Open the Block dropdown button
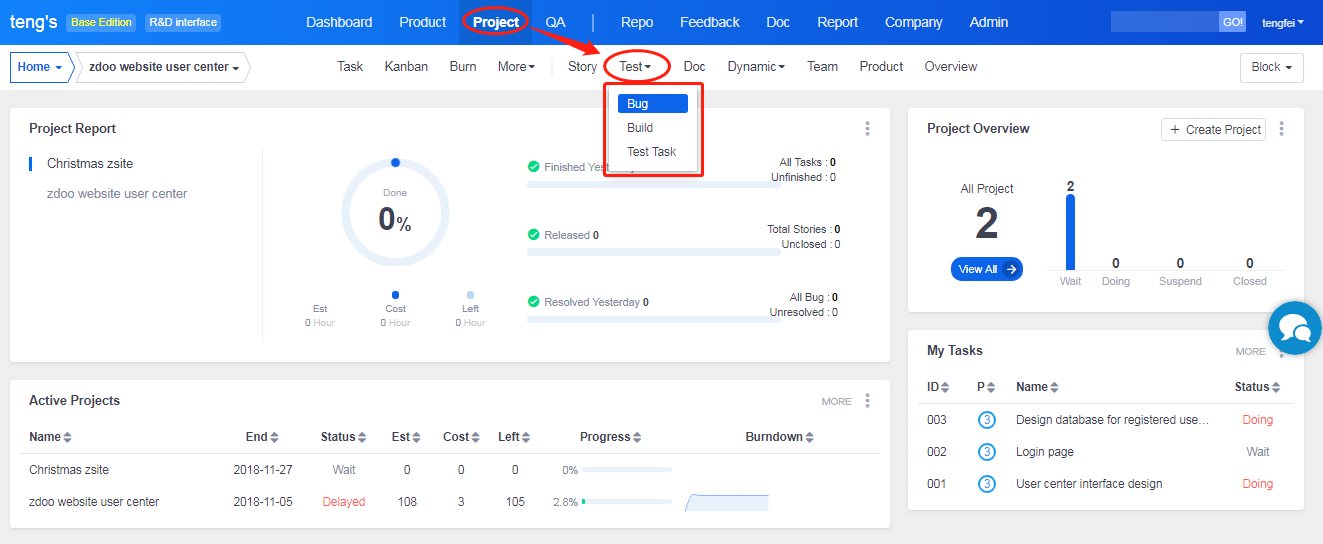Image resolution: width=1323 pixels, height=544 pixels. pyautogui.click(x=1271, y=67)
